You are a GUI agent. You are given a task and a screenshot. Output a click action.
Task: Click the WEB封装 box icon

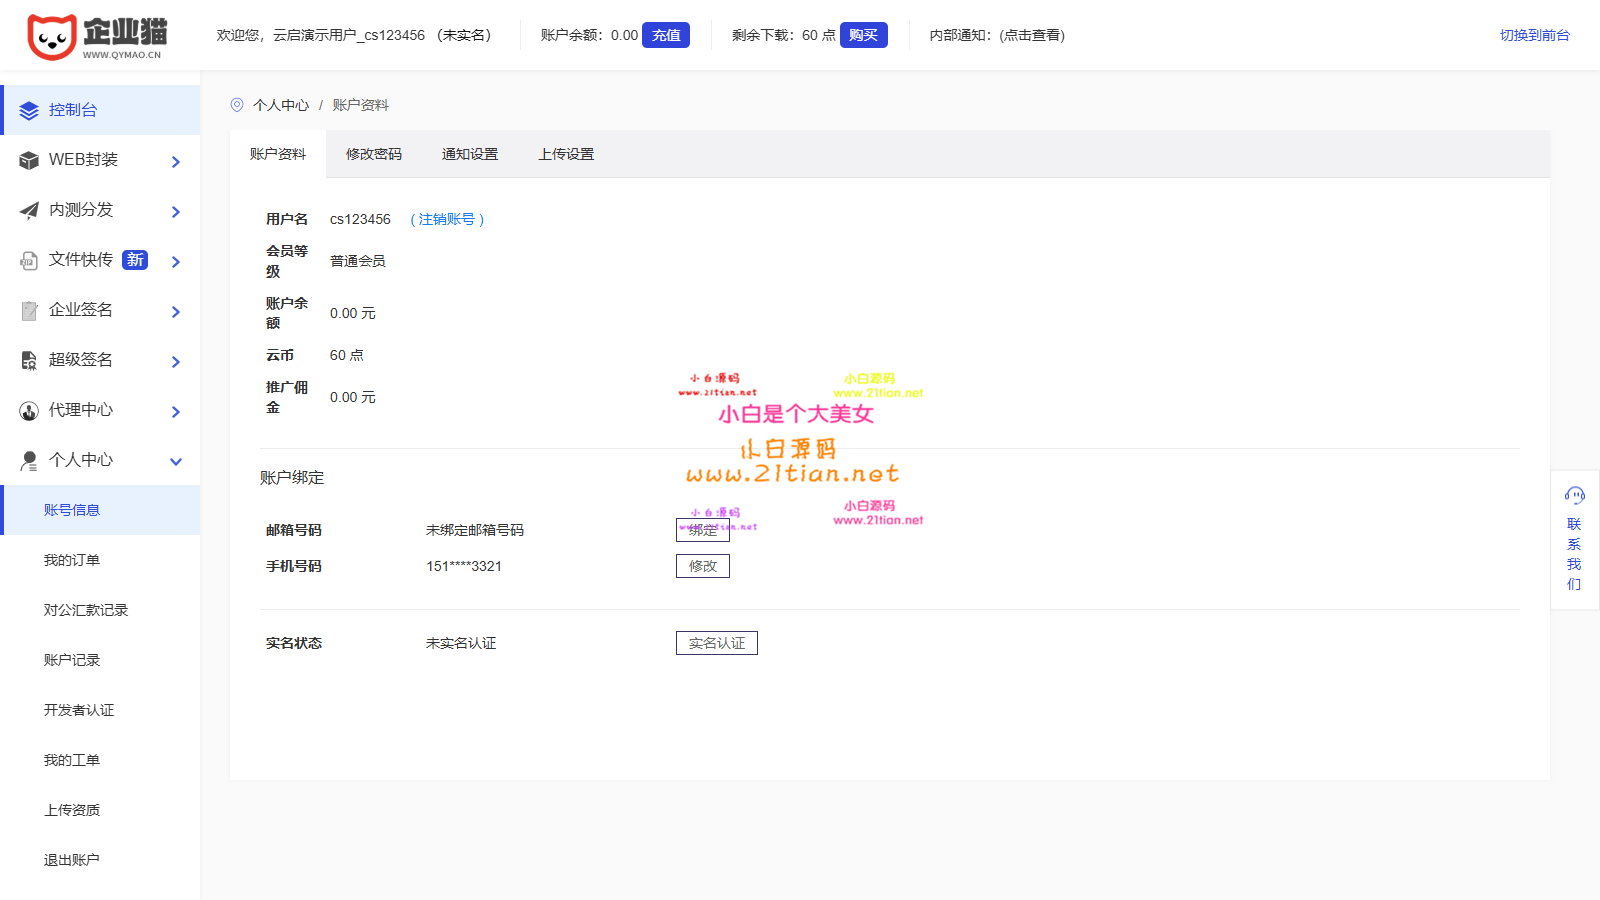coord(29,161)
